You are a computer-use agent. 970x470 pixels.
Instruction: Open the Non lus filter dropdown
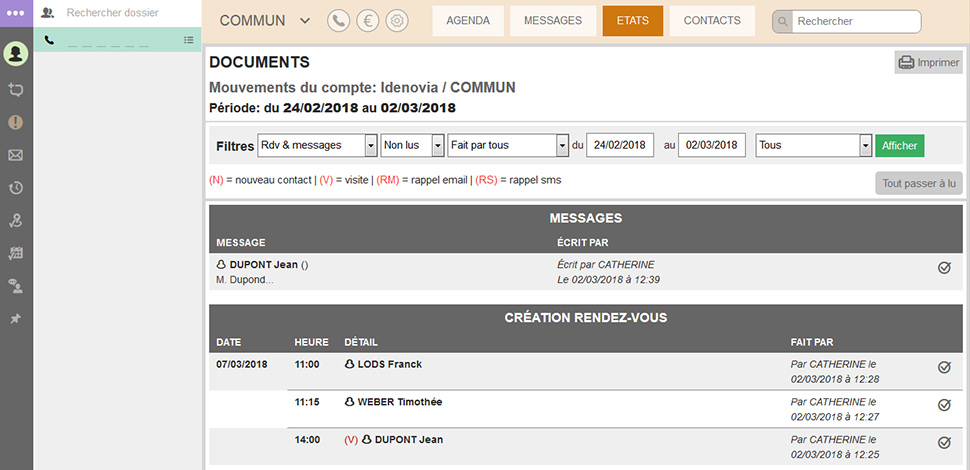[x=413, y=145]
